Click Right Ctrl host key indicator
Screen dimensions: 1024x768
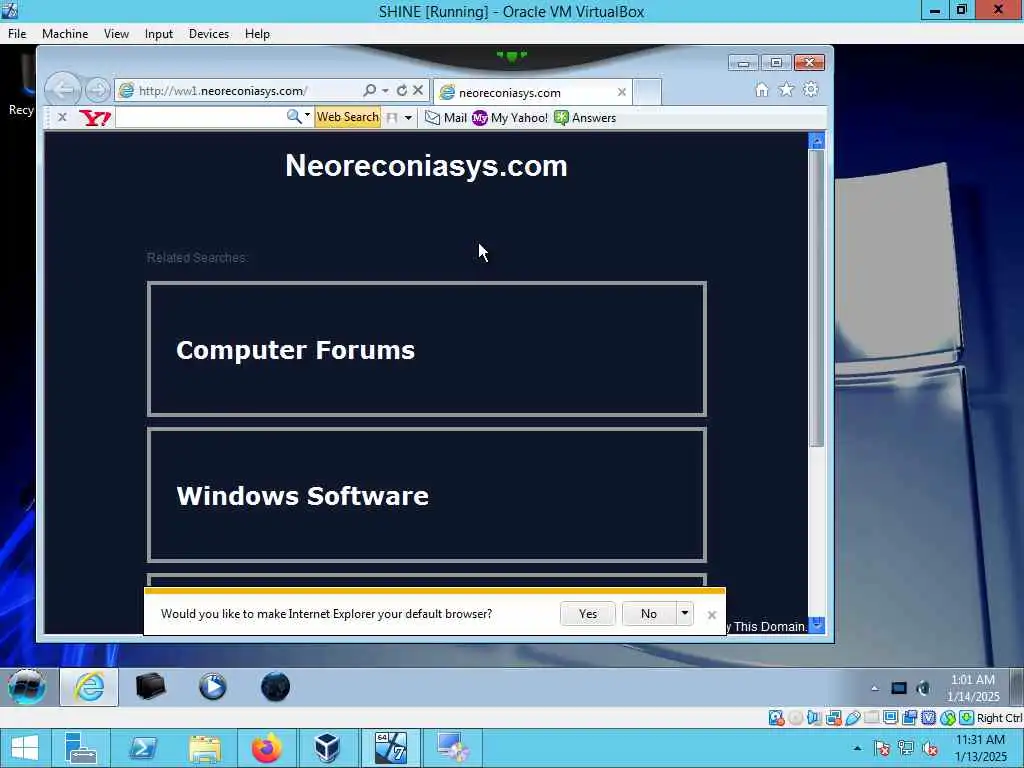[x=999, y=718]
